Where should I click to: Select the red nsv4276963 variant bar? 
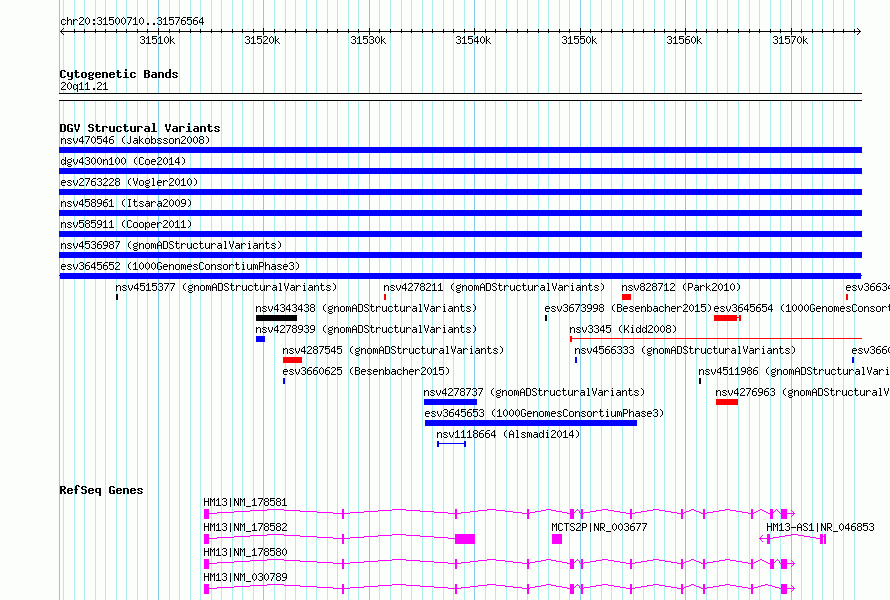[727, 402]
